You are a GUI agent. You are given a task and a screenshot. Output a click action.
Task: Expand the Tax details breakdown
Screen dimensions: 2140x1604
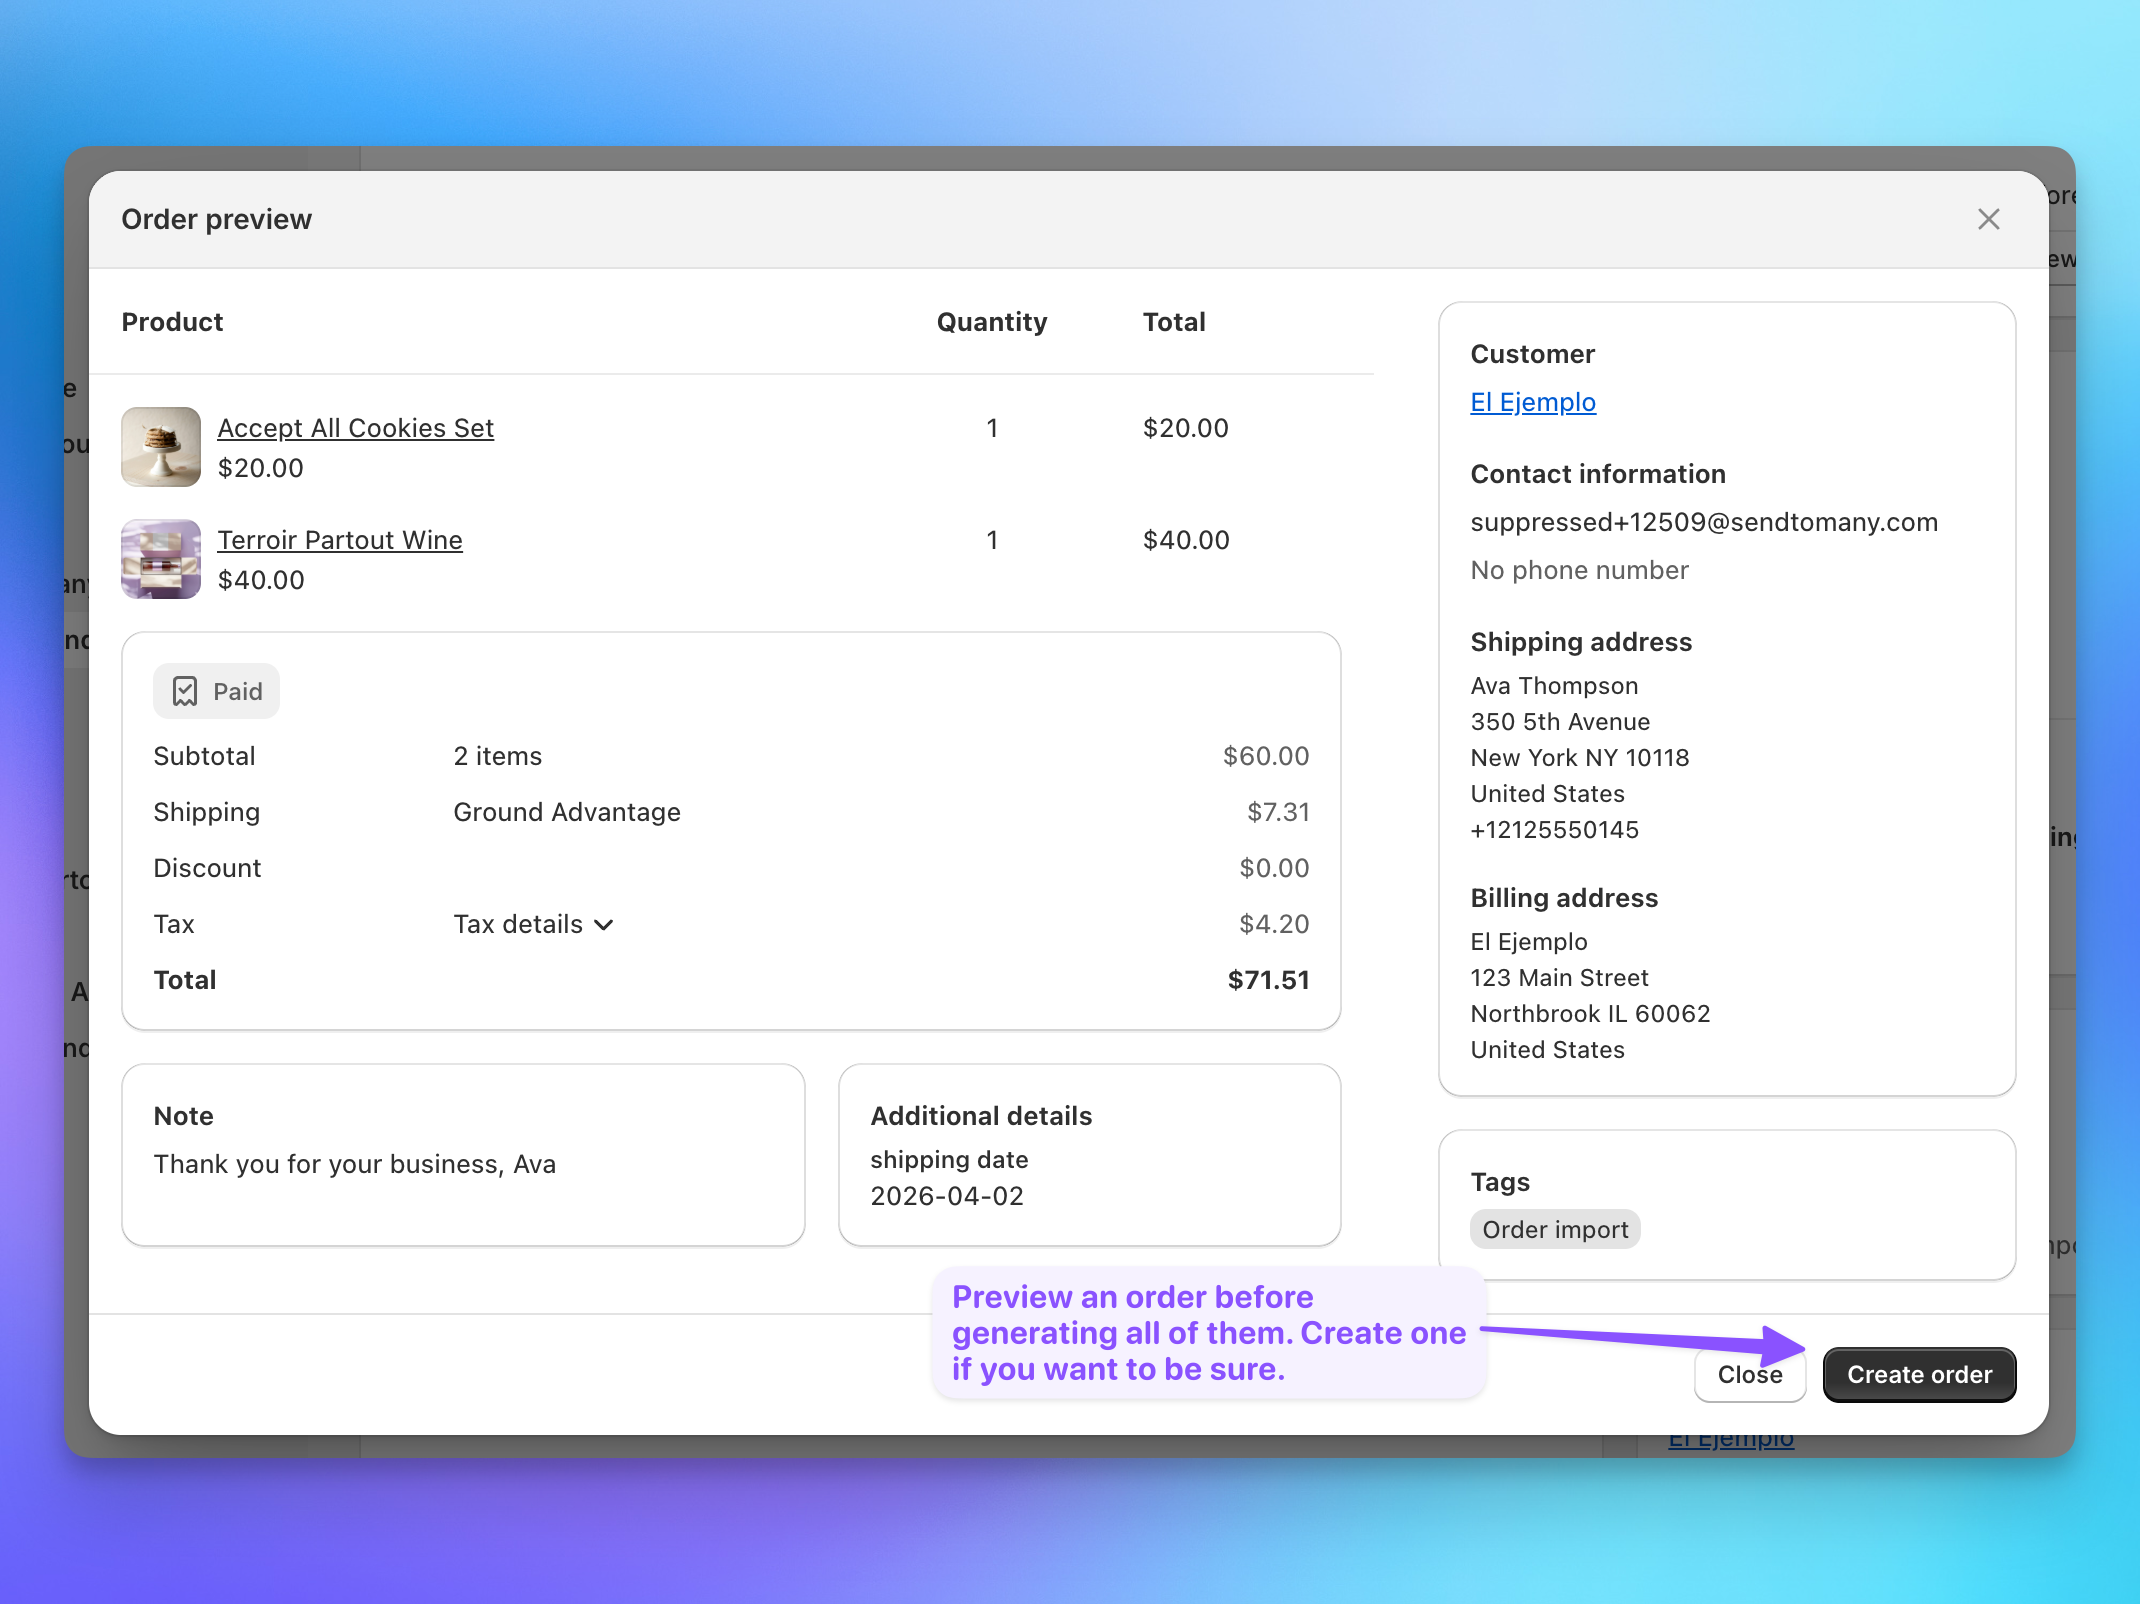533,924
